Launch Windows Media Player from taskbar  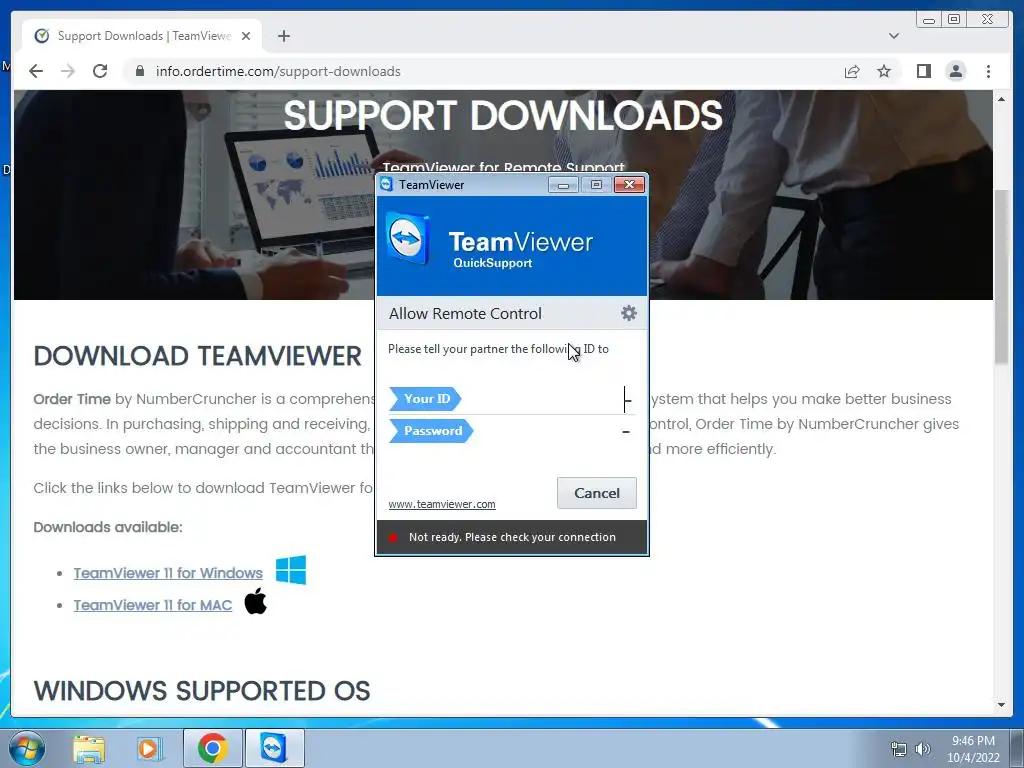pos(150,748)
